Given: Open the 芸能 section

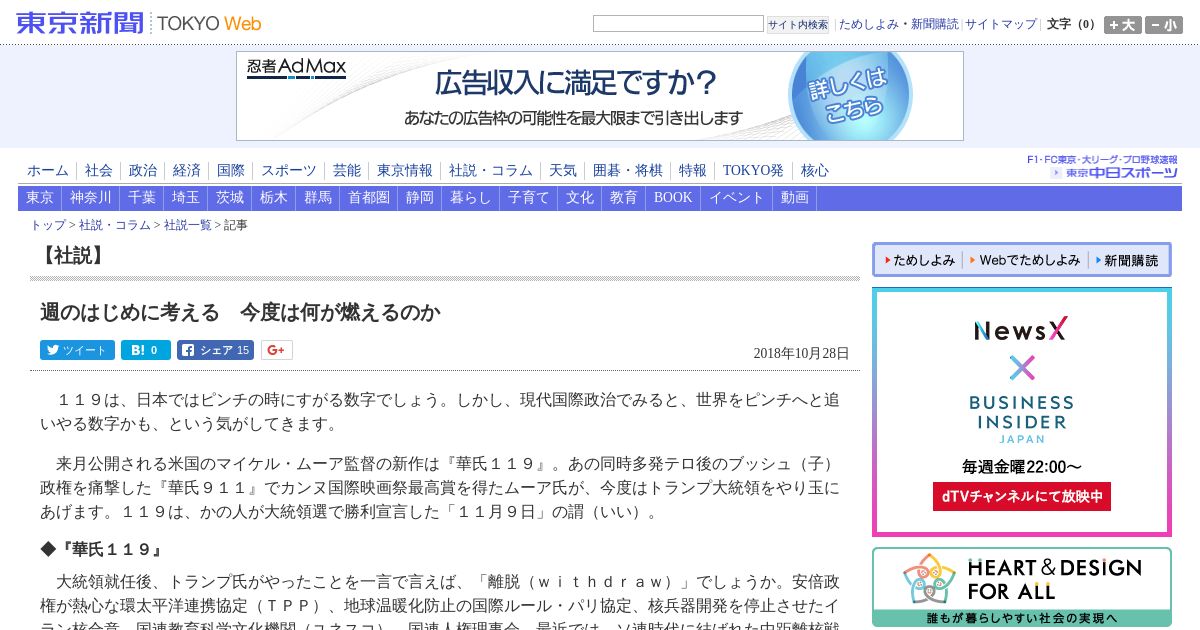Looking at the screenshot, I should (x=346, y=171).
